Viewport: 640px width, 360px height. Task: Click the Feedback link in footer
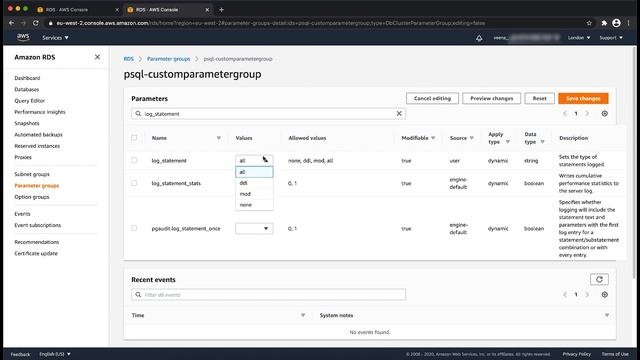(x=20, y=354)
